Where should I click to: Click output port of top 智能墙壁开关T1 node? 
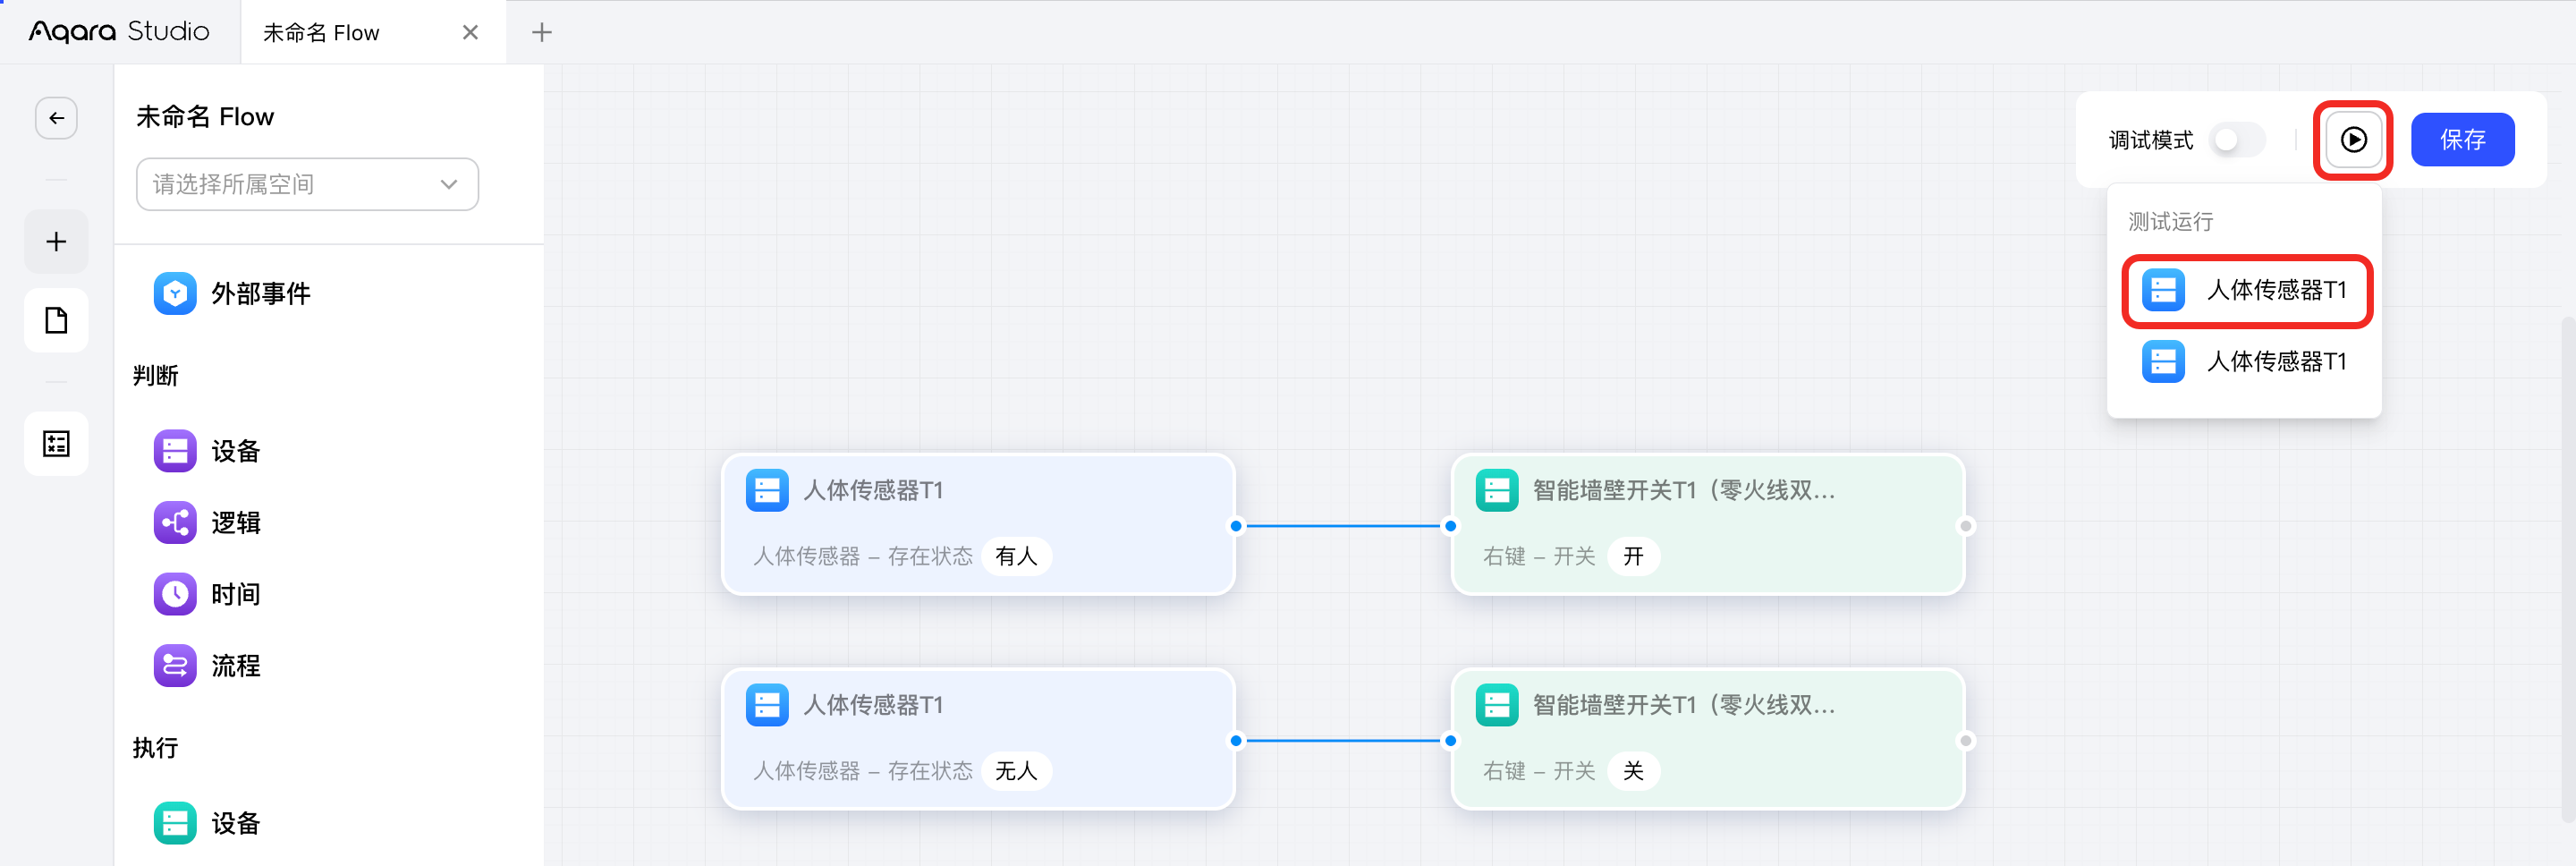tap(1965, 526)
